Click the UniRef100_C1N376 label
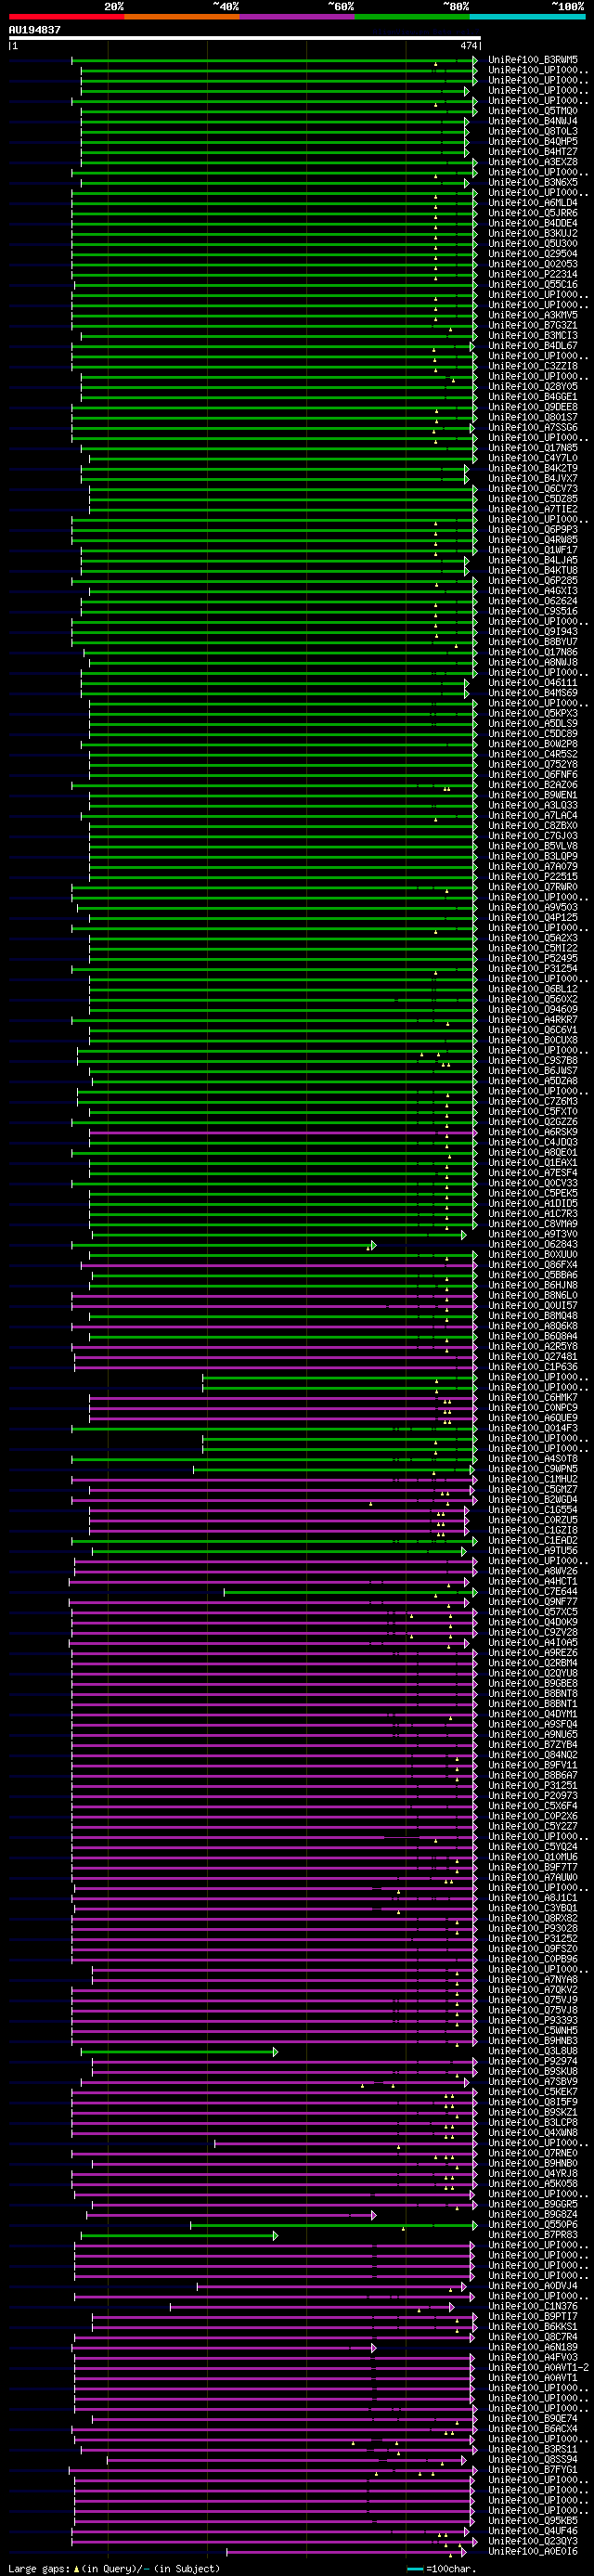This screenshot has height=2576, width=594. pyautogui.click(x=533, y=2305)
